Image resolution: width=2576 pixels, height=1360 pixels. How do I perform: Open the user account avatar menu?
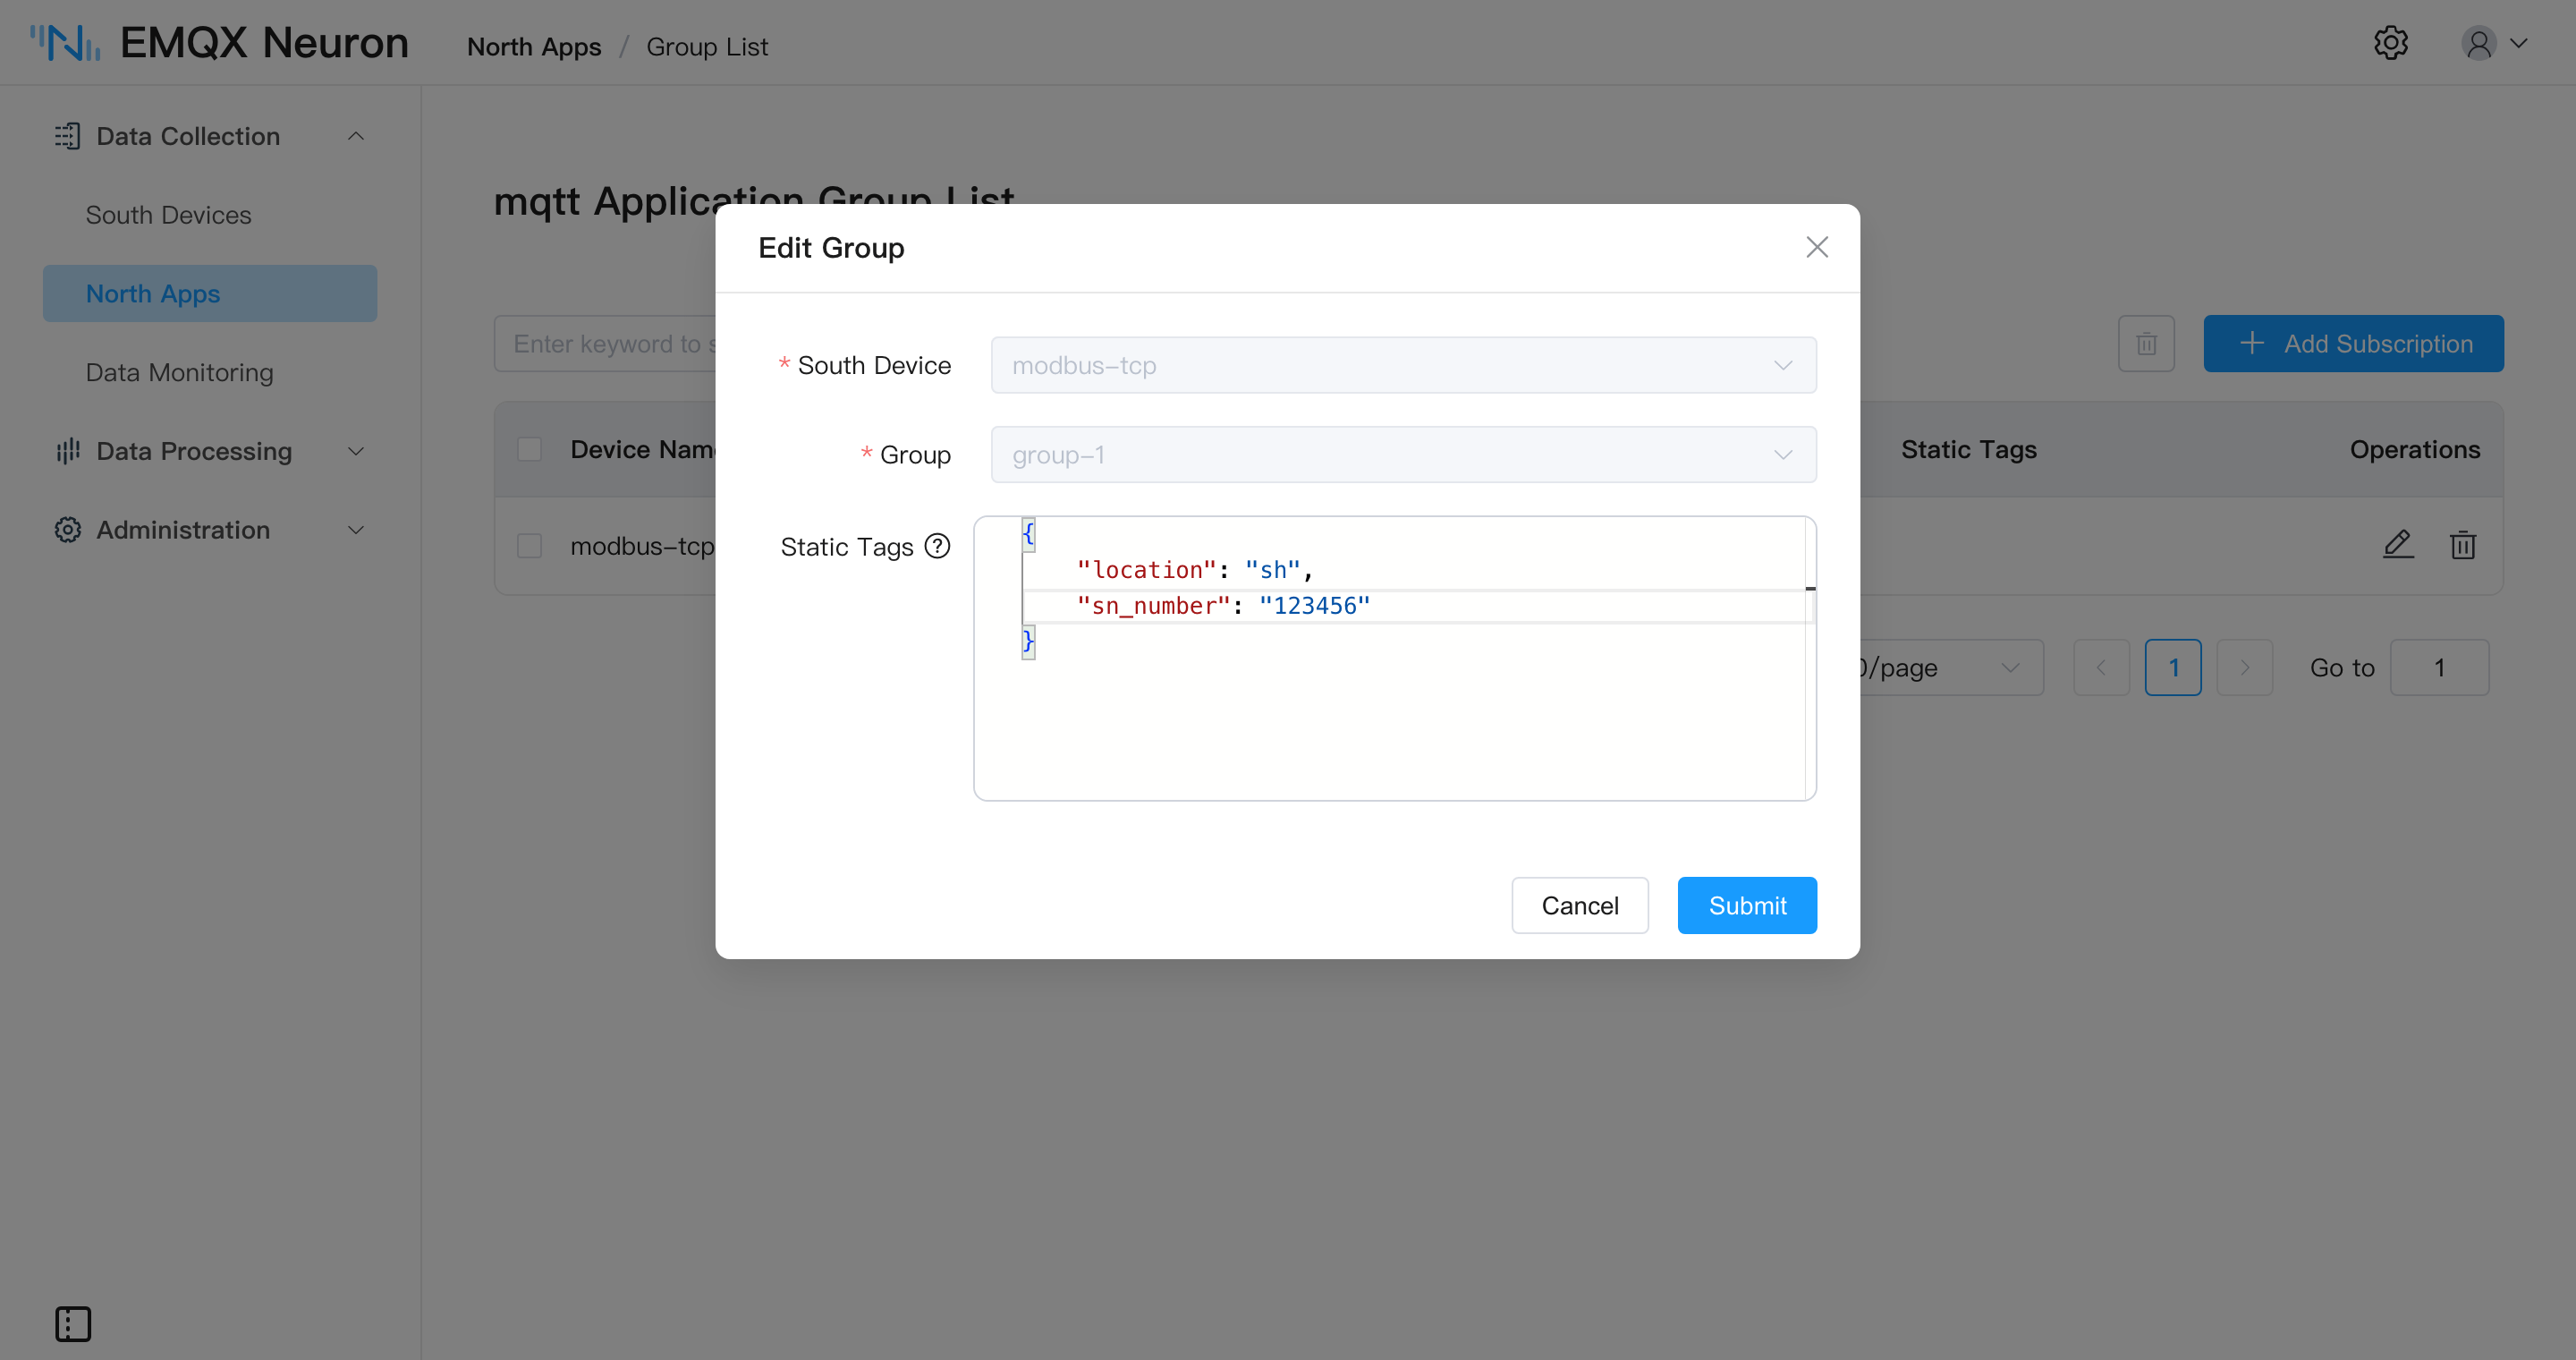pos(2493,43)
